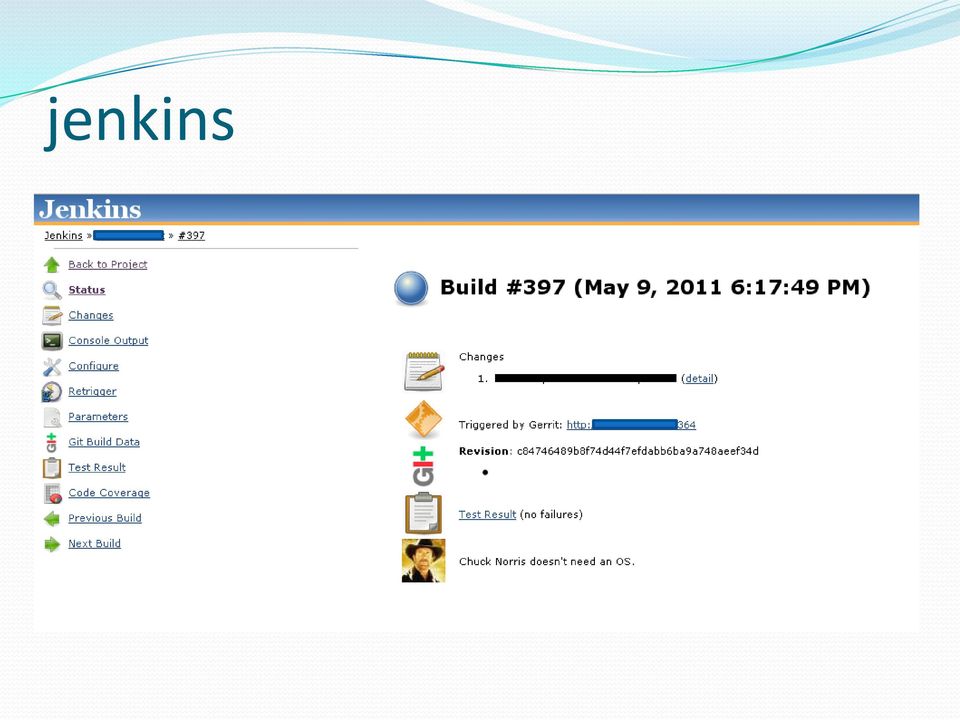
Task: Open the Parameters link
Action: (98, 417)
